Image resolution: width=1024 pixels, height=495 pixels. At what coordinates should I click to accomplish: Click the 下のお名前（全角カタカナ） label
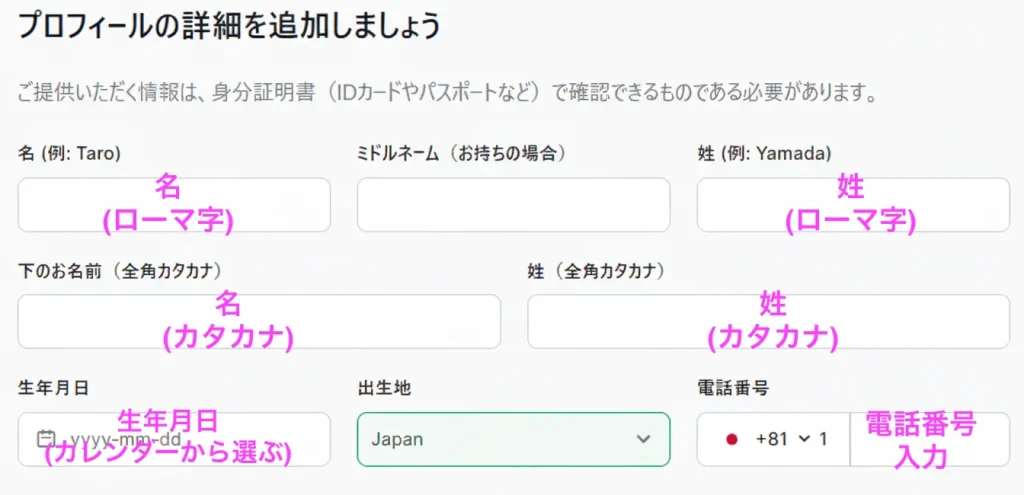pos(120,270)
